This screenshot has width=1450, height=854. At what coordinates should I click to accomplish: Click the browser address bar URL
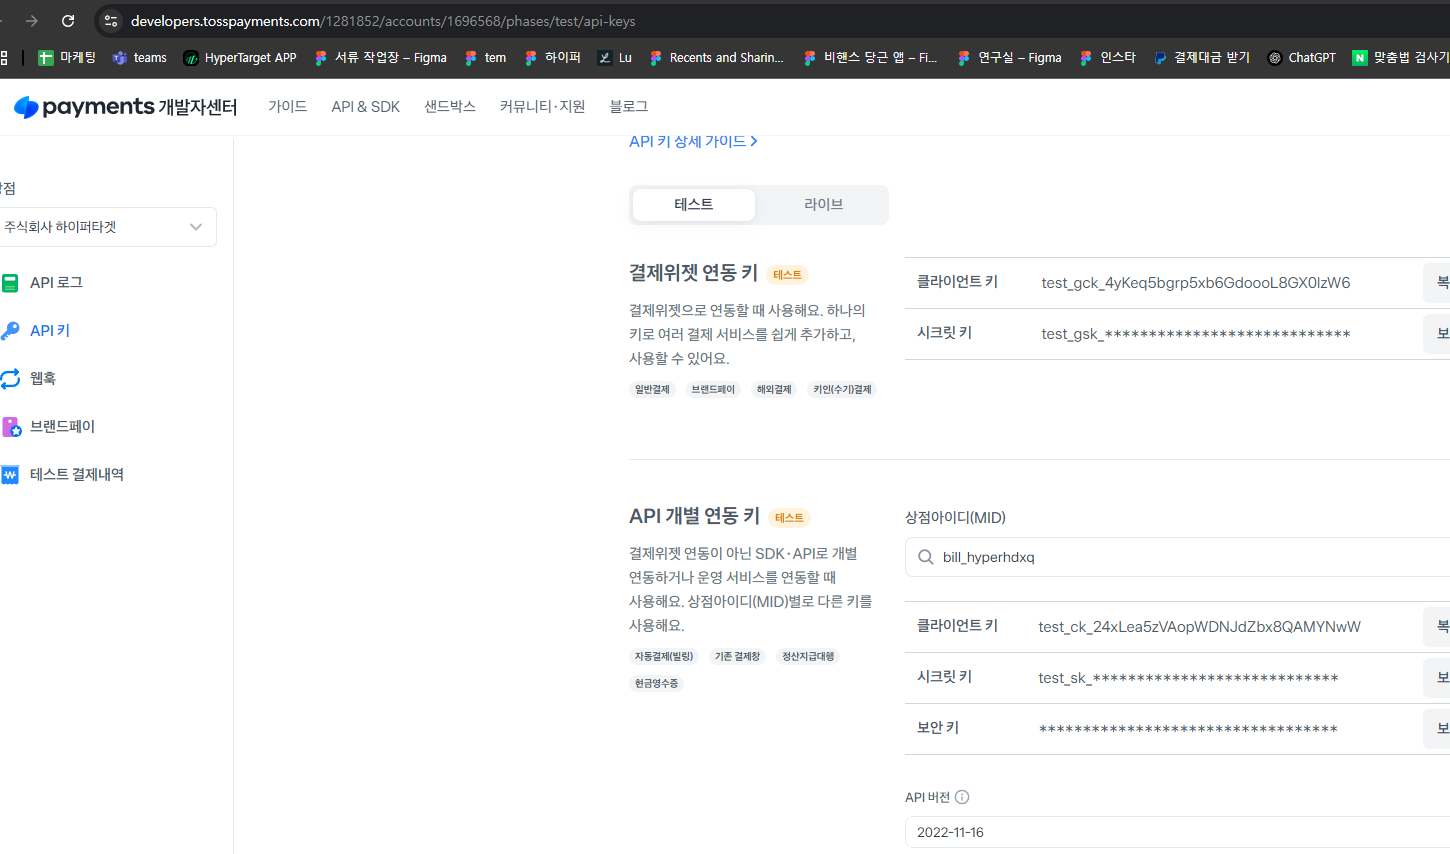coord(383,21)
